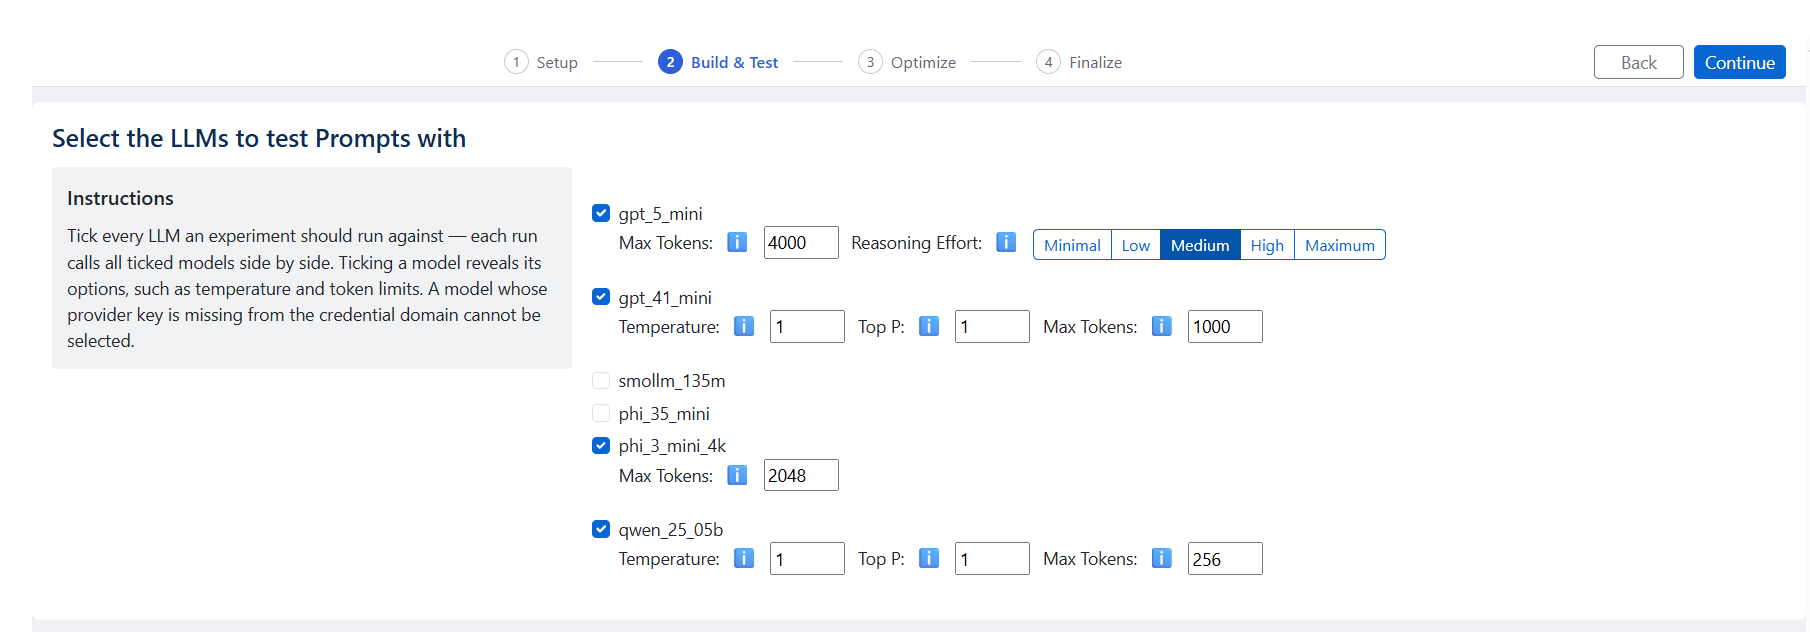Jump to the Finalize step
Image resolution: width=1810 pixels, height=632 pixels.
coord(1079,62)
